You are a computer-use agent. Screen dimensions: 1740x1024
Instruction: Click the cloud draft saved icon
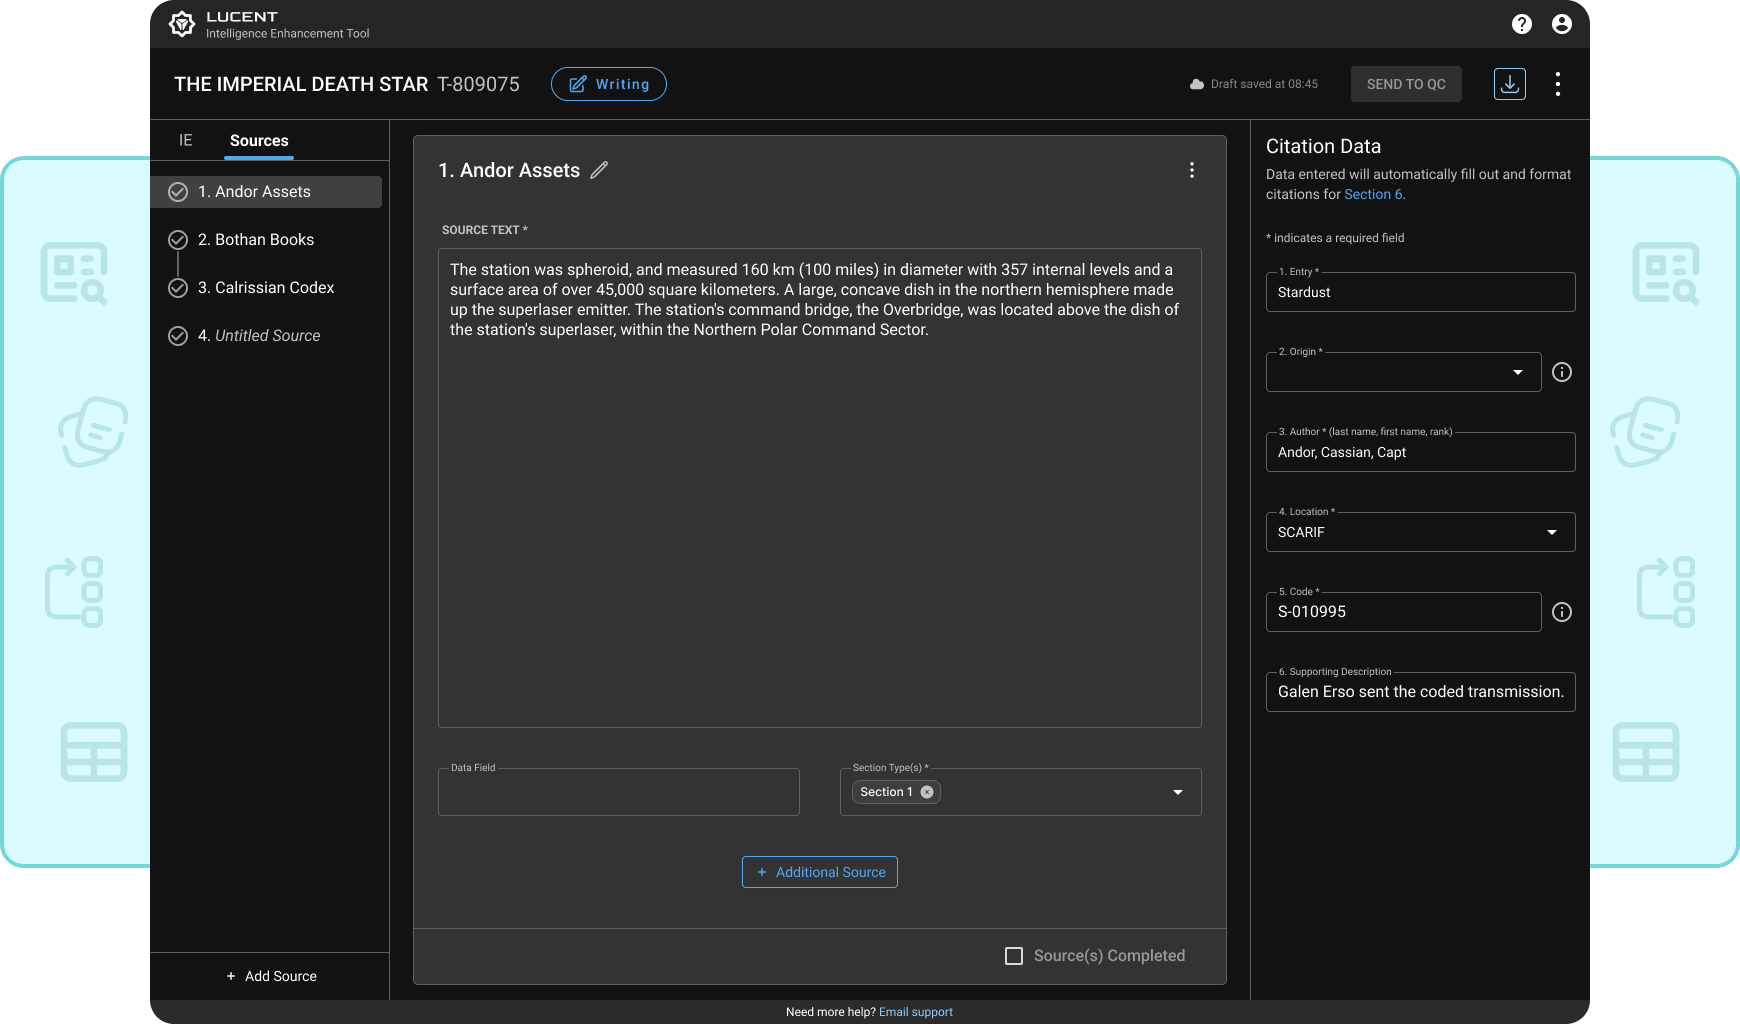[1197, 84]
